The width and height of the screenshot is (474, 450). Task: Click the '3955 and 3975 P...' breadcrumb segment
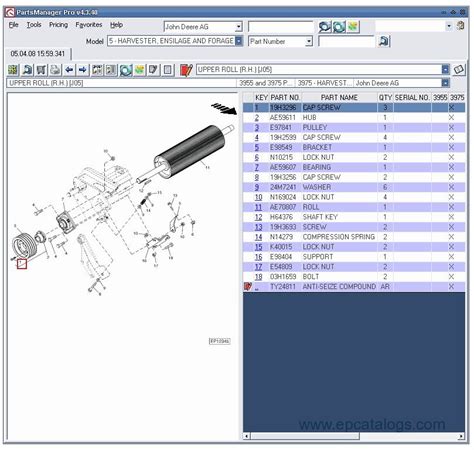[266, 83]
